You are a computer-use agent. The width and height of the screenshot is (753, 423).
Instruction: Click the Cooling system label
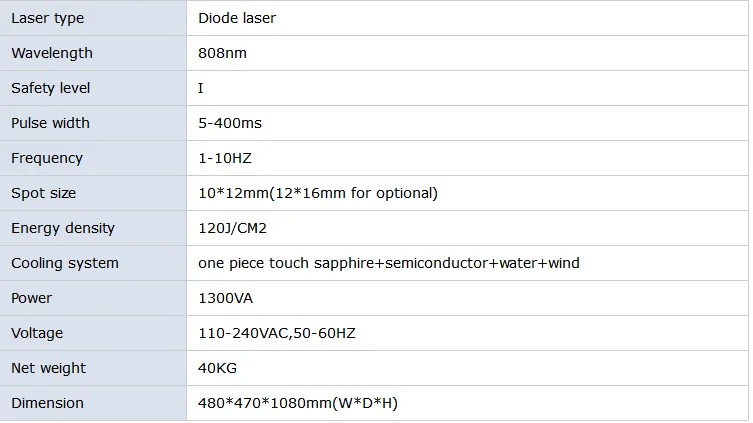point(65,264)
